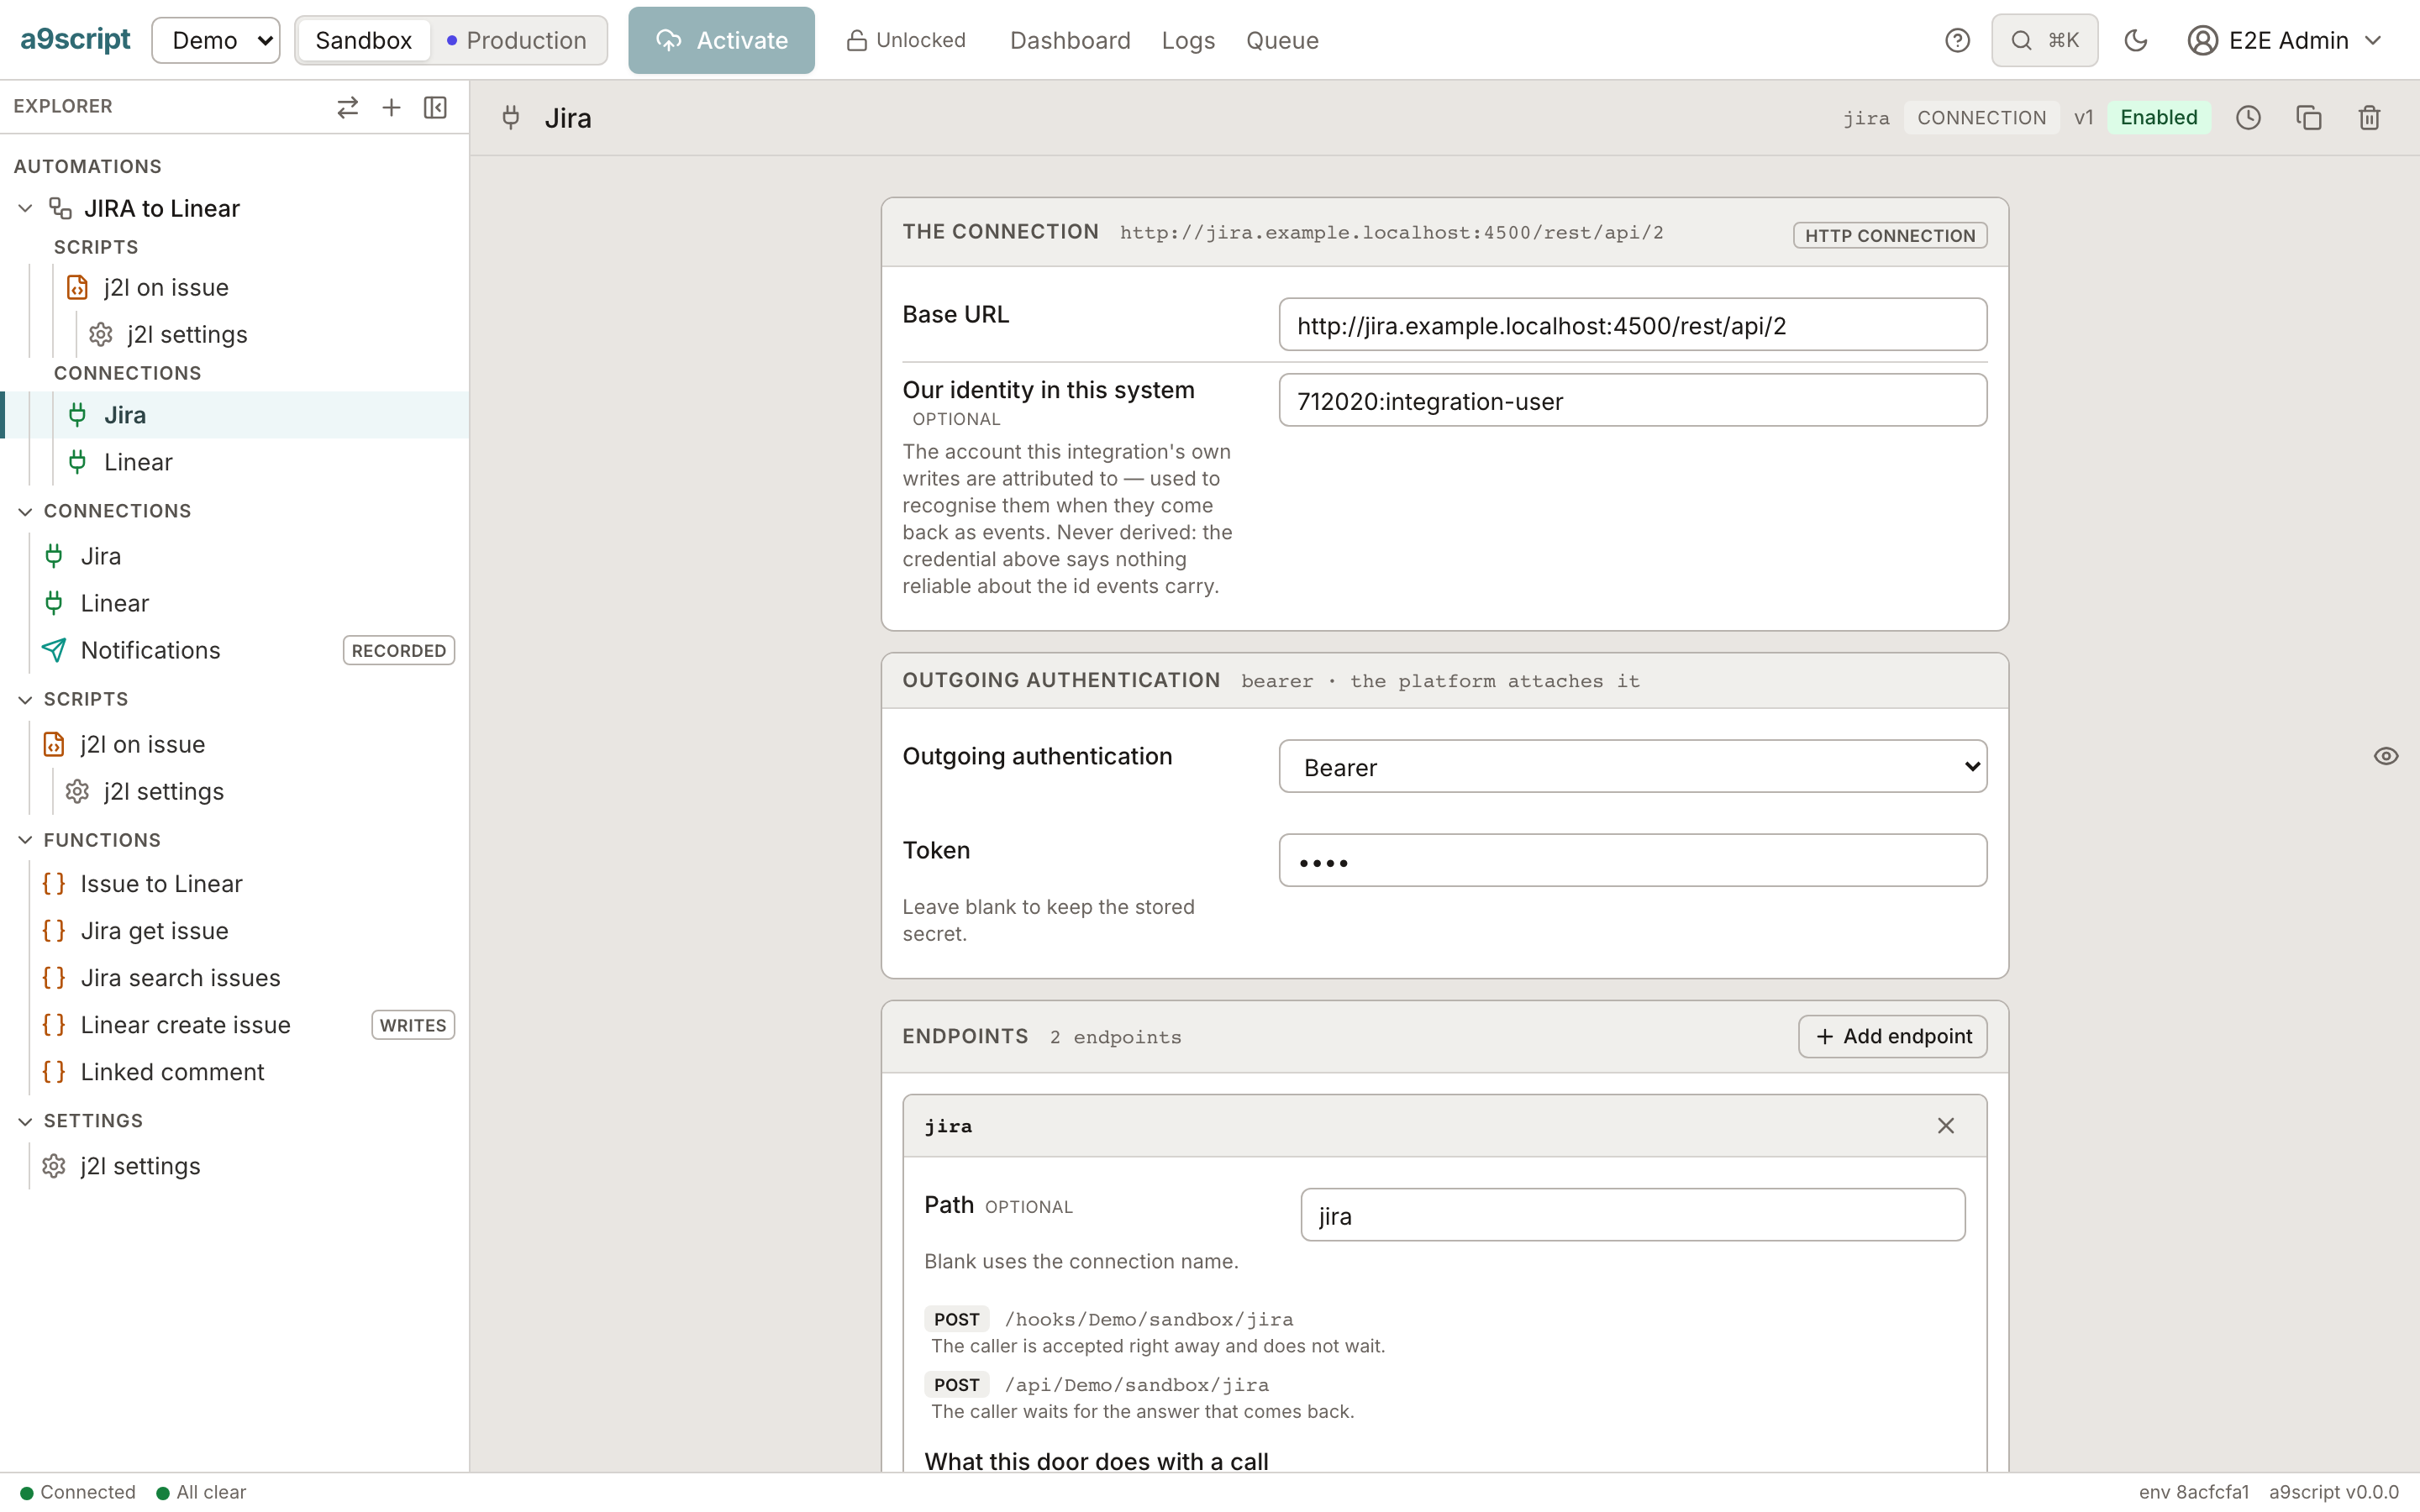Select Linear connection under JIRA to Linear

click(138, 462)
